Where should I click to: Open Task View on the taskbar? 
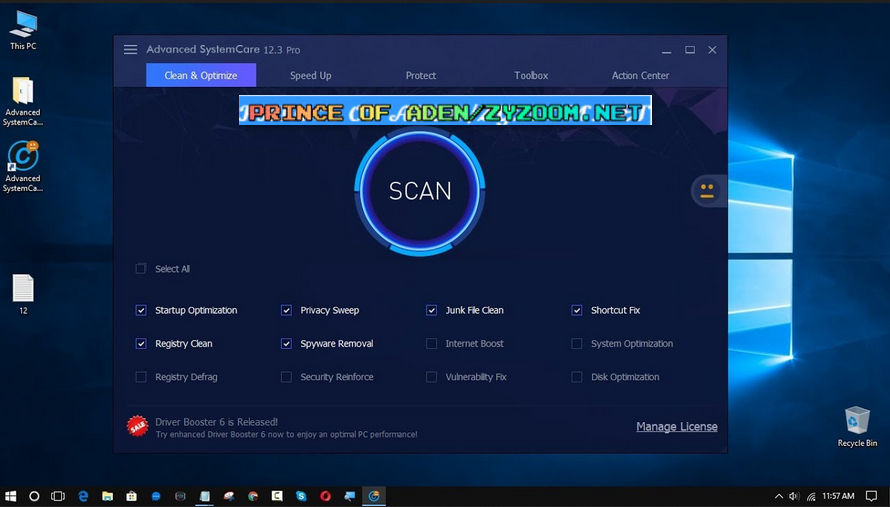pyautogui.click(x=58, y=496)
